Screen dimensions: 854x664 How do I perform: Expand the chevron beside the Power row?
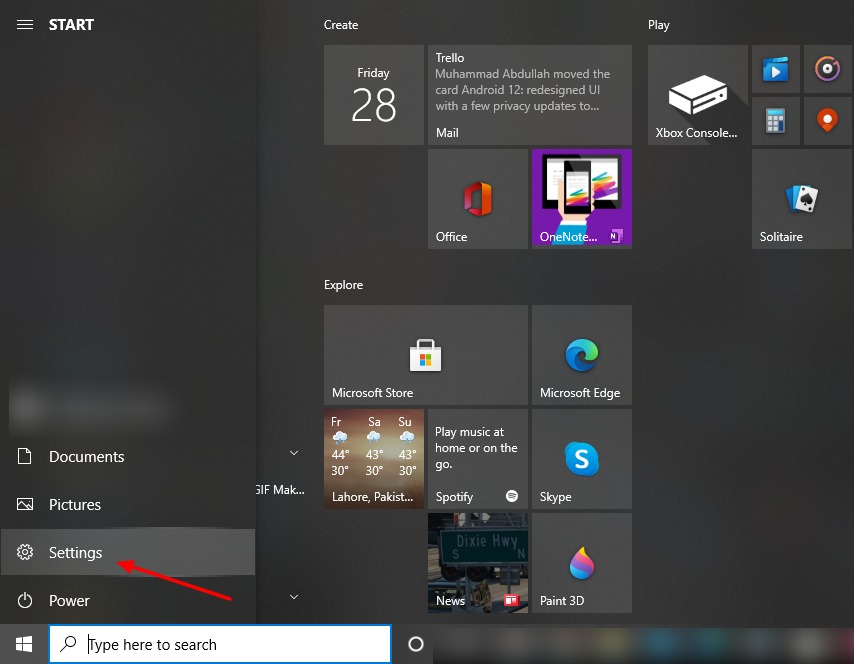point(294,596)
